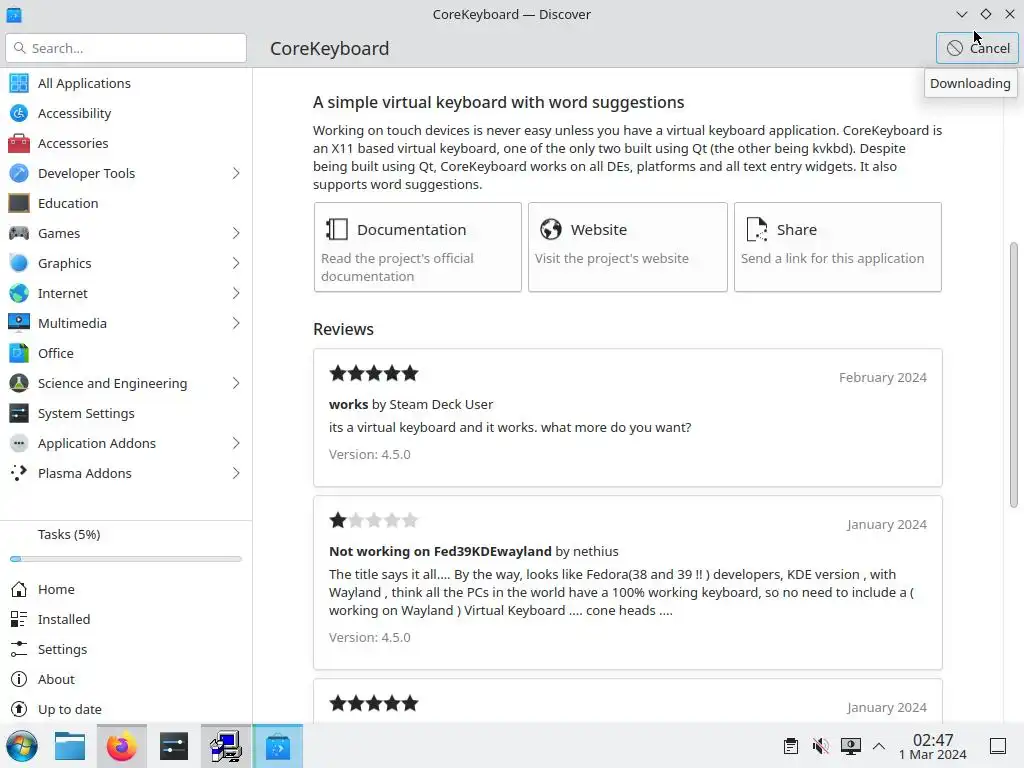Visit the project's Website card
1024x768 pixels.
click(628, 247)
